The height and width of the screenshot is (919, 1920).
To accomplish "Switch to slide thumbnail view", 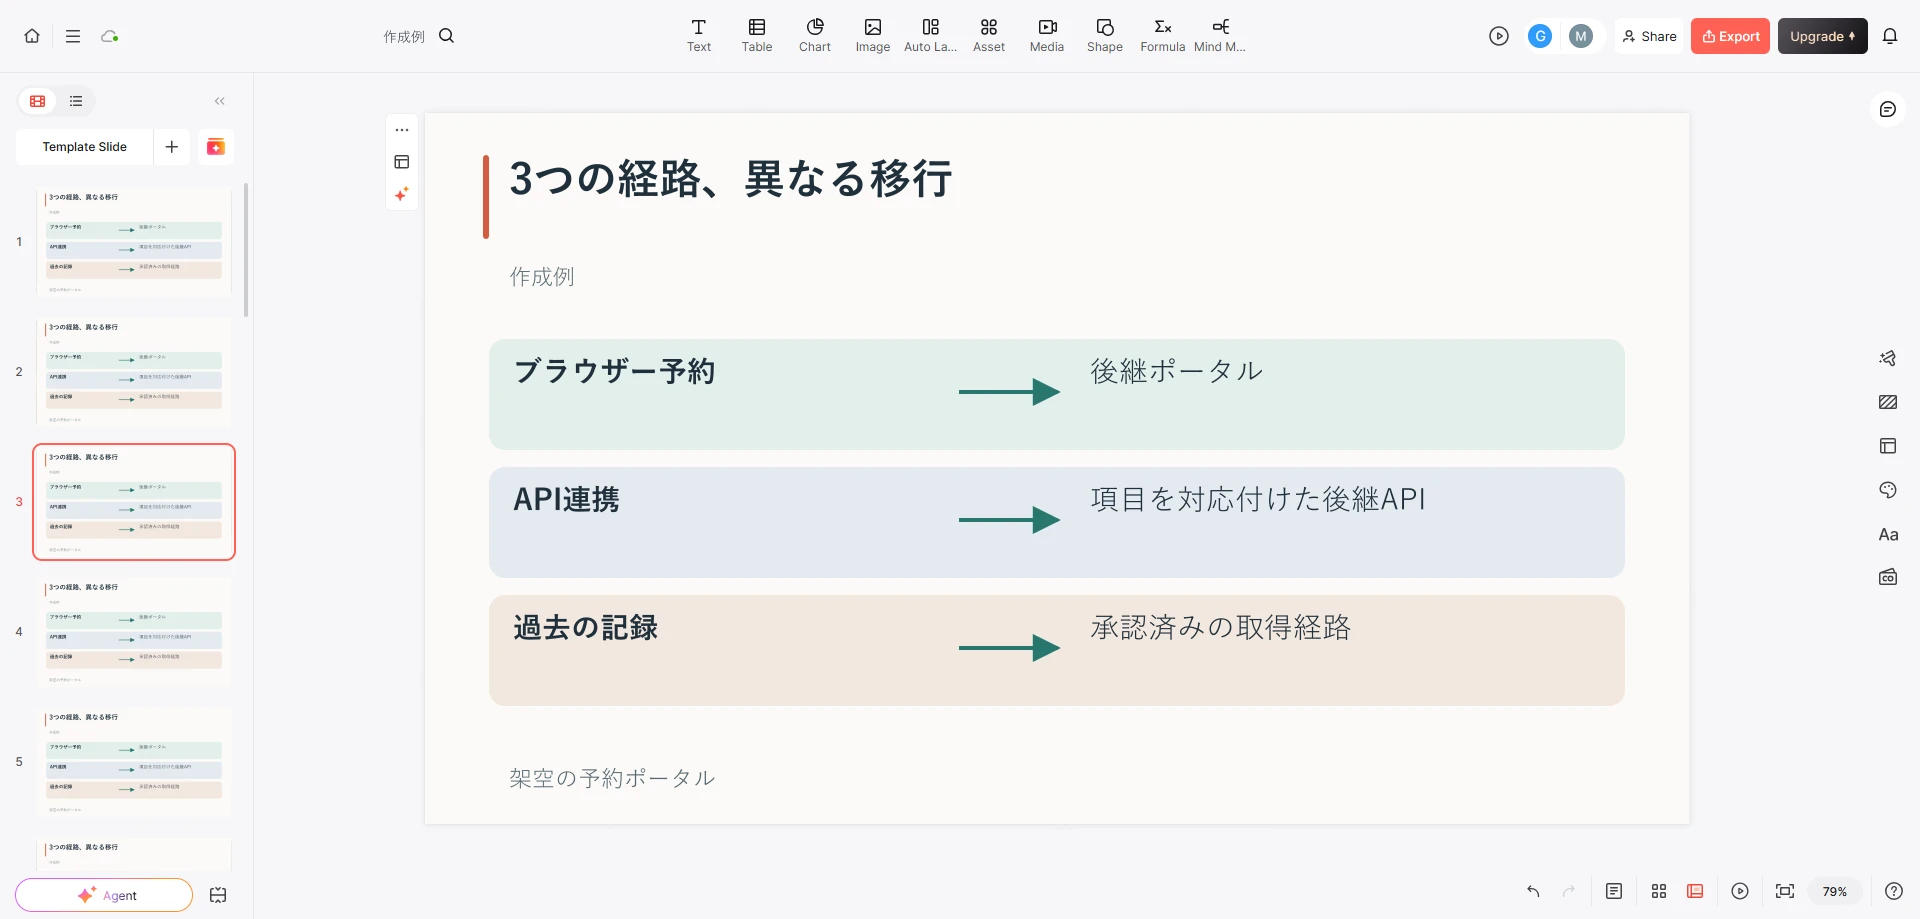I will point(38,101).
